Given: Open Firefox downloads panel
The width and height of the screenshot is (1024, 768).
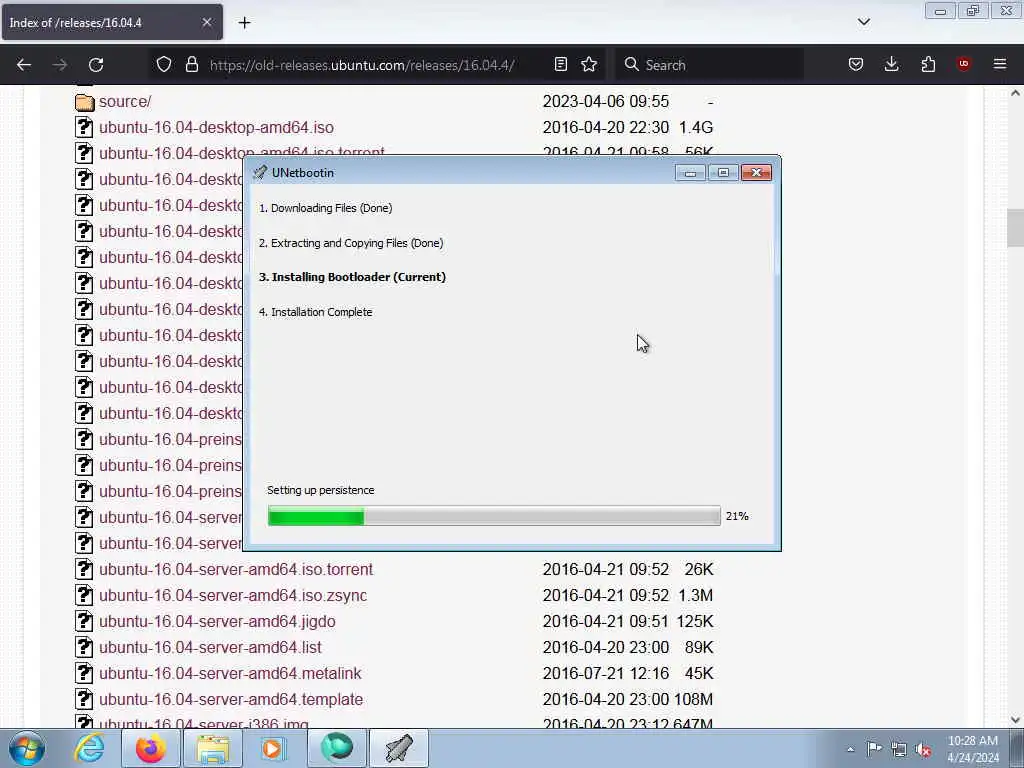Looking at the screenshot, I should click(891, 64).
